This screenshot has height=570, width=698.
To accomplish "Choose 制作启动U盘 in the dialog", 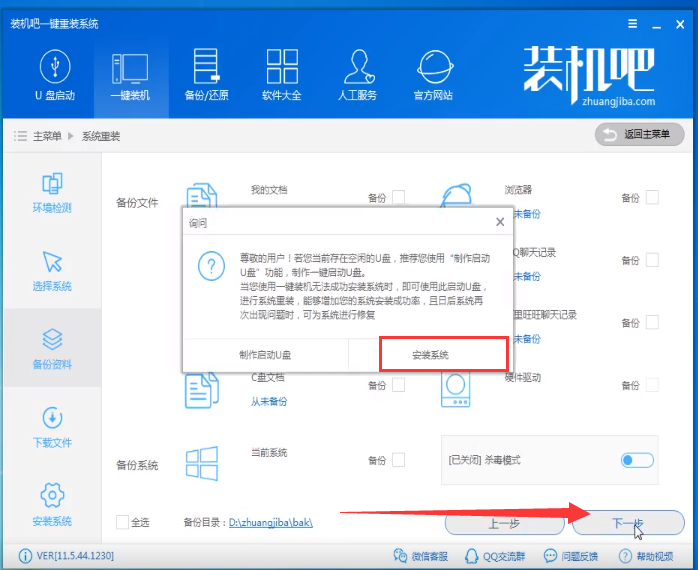I will pyautogui.click(x=265, y=355).
